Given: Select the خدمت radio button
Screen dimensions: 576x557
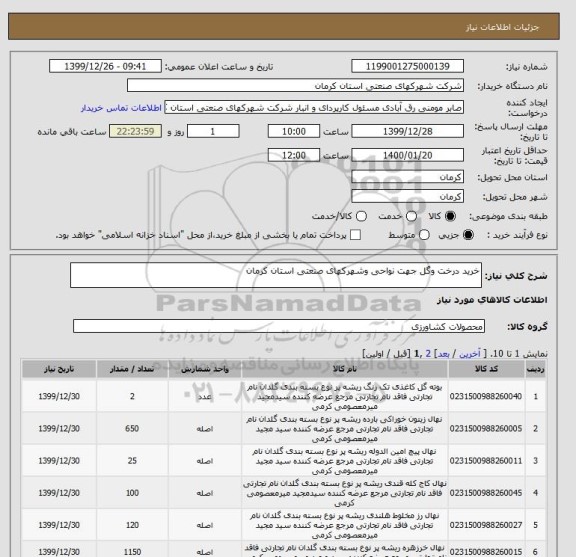Looking at the screenshot, I should pos(411,216).
